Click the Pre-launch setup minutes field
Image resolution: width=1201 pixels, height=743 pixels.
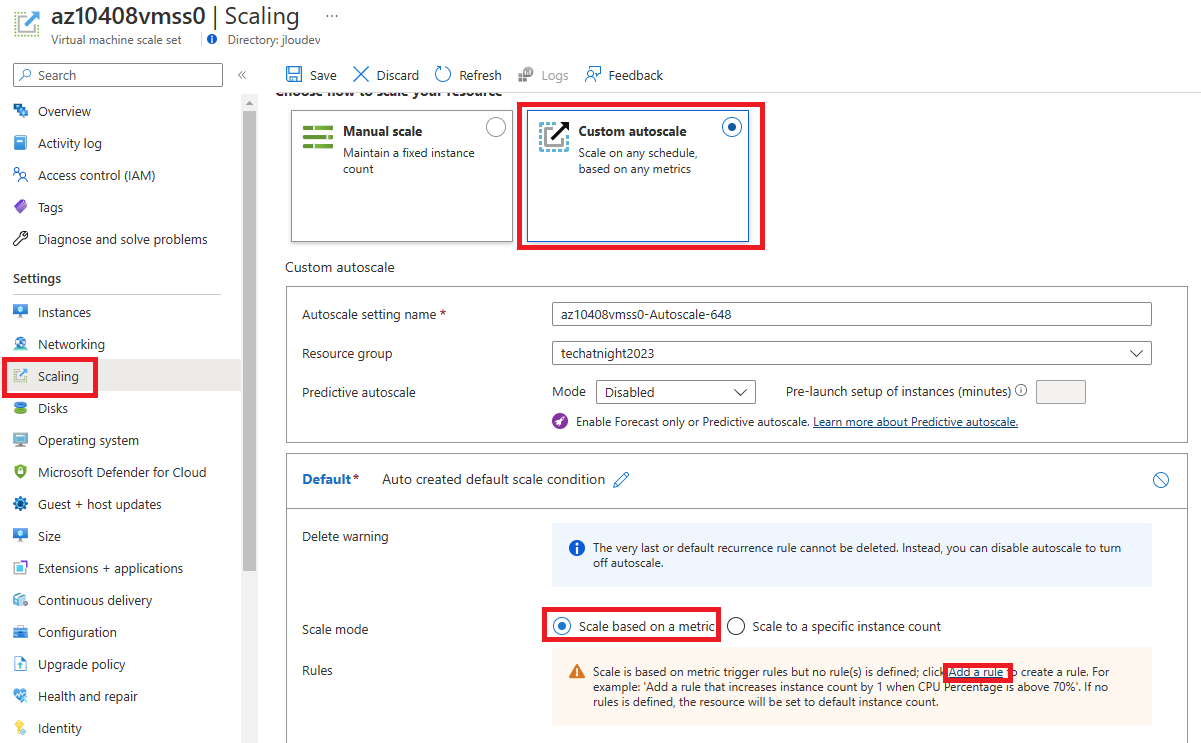pos(1061,392)
